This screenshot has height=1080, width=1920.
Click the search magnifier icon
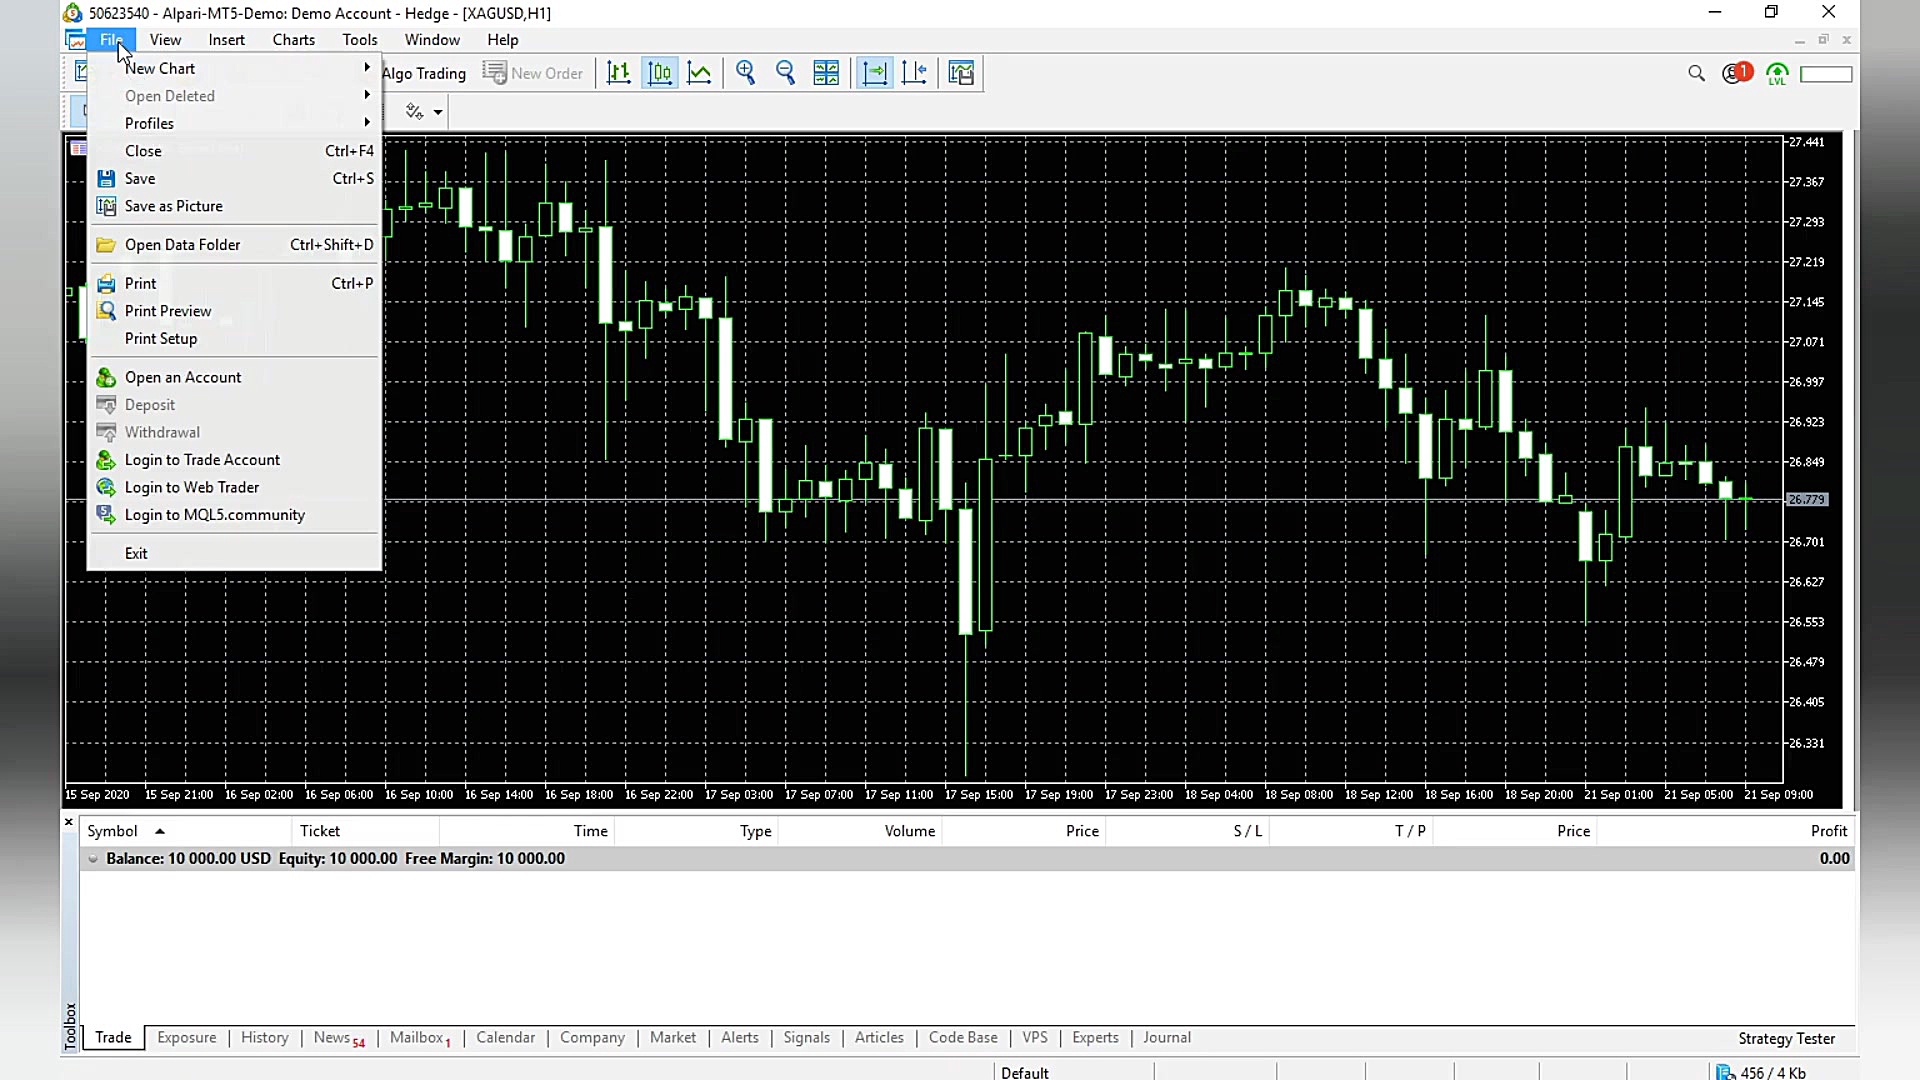[1696, 73]
